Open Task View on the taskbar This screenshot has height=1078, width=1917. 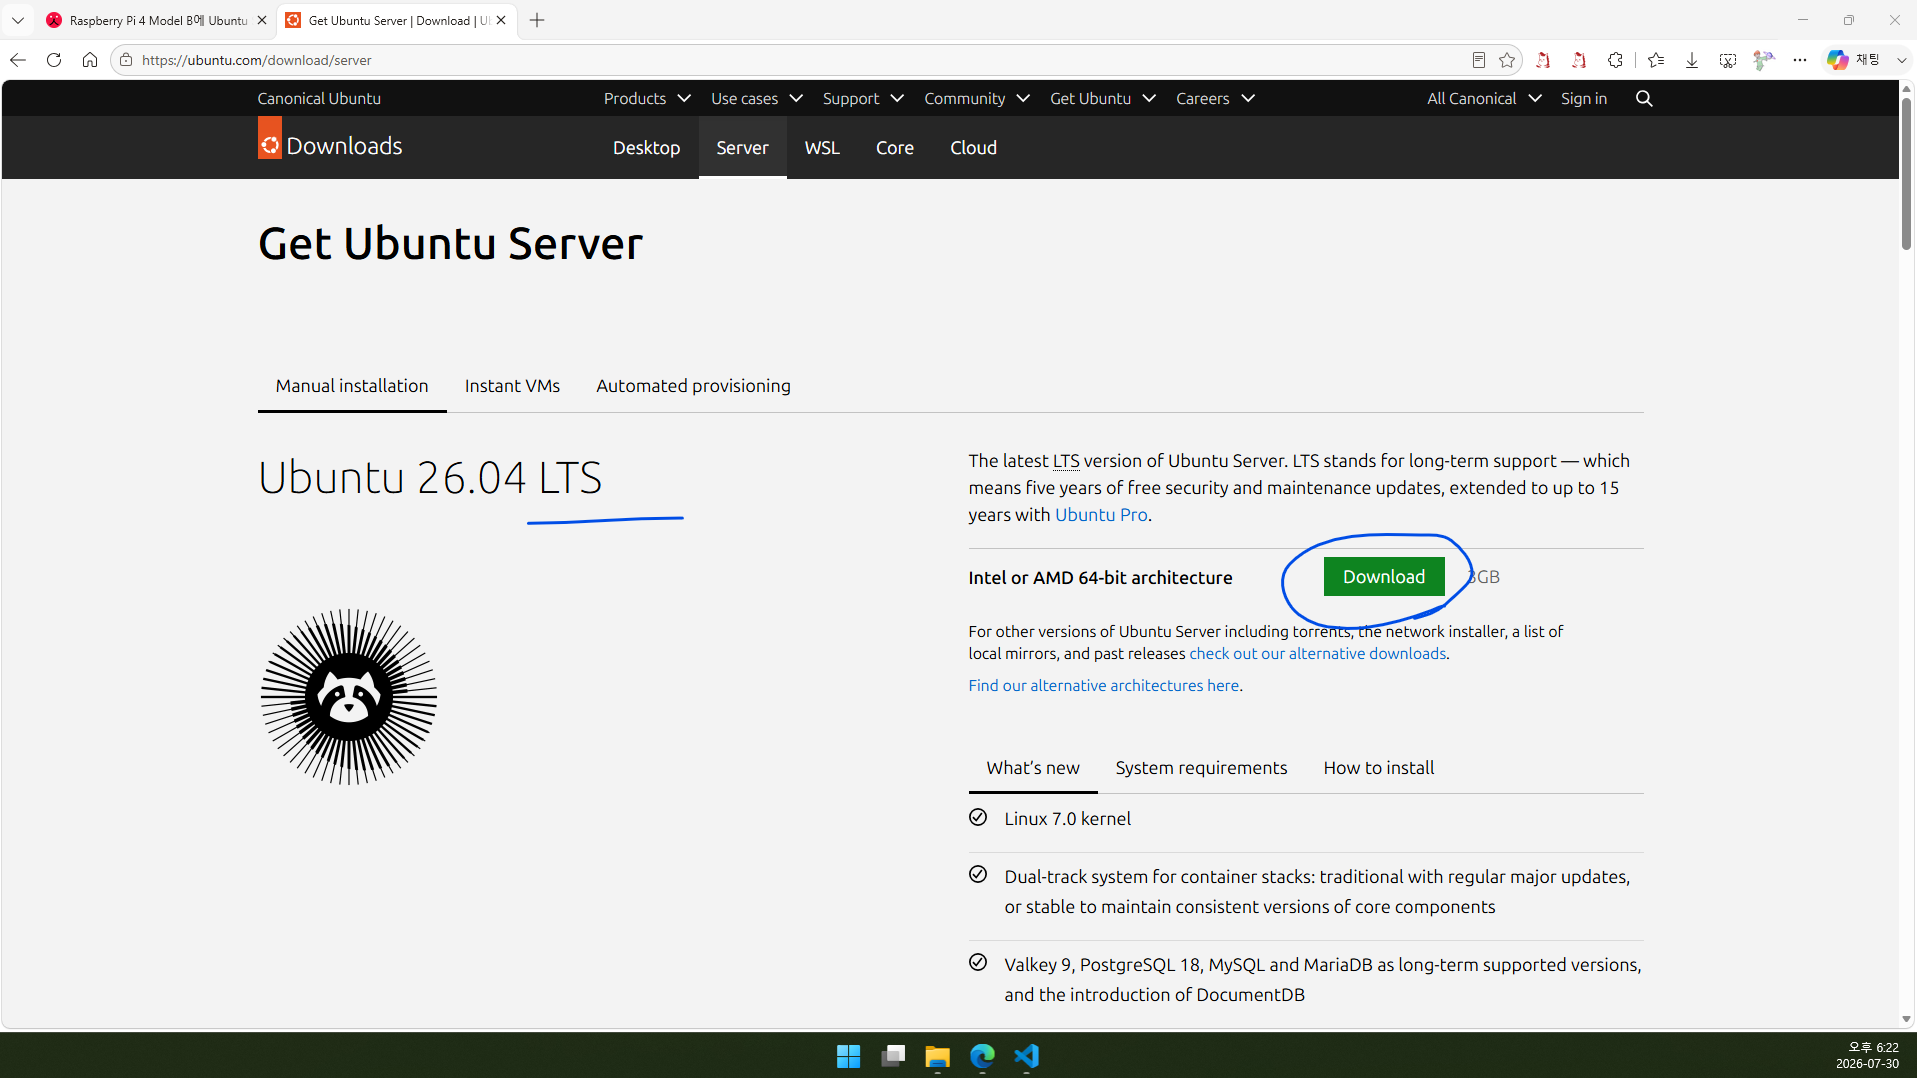893,1056
